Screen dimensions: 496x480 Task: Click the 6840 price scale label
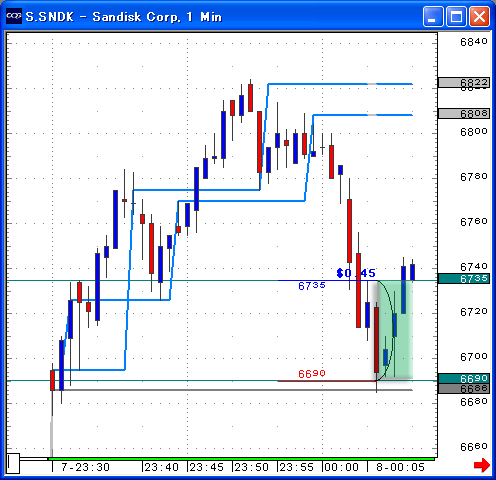tap(474, 42)
